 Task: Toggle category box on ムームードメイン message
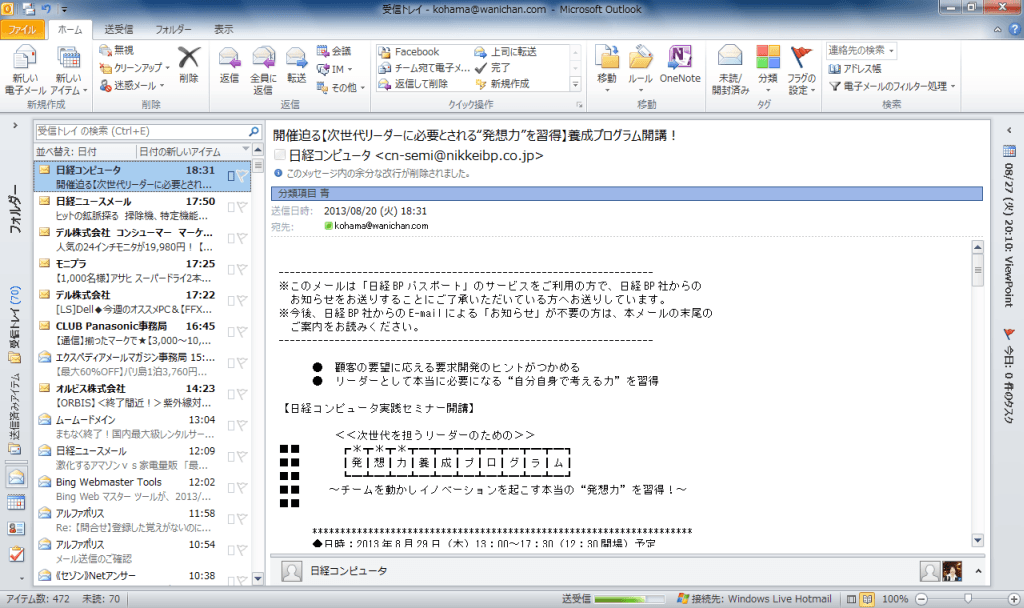(231, 425)
